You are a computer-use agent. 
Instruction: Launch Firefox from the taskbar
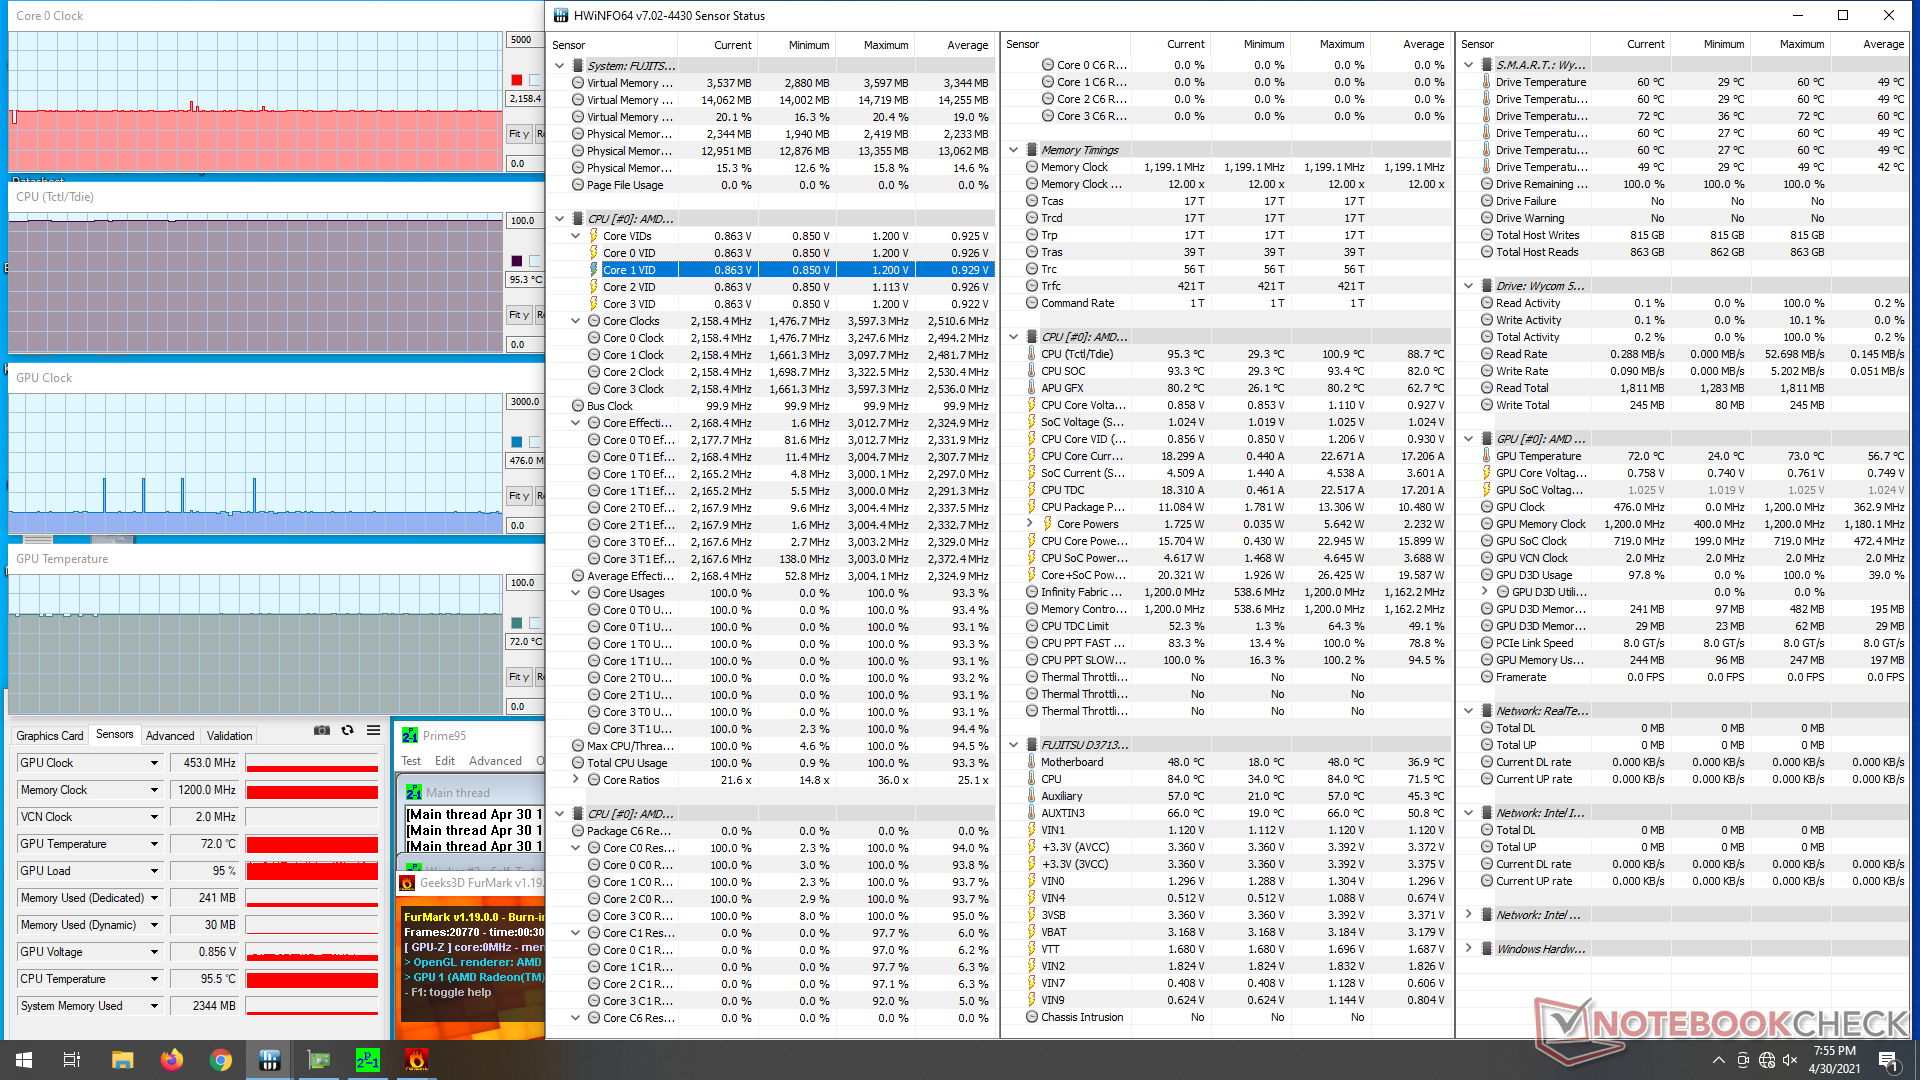pyautogui.click(x=171, y=1060)
